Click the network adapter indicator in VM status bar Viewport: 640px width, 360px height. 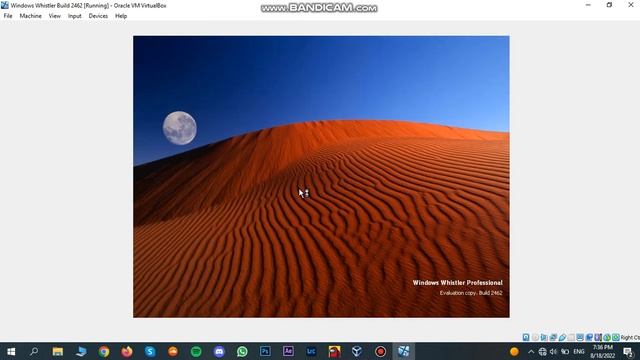(x=553, y=337)
